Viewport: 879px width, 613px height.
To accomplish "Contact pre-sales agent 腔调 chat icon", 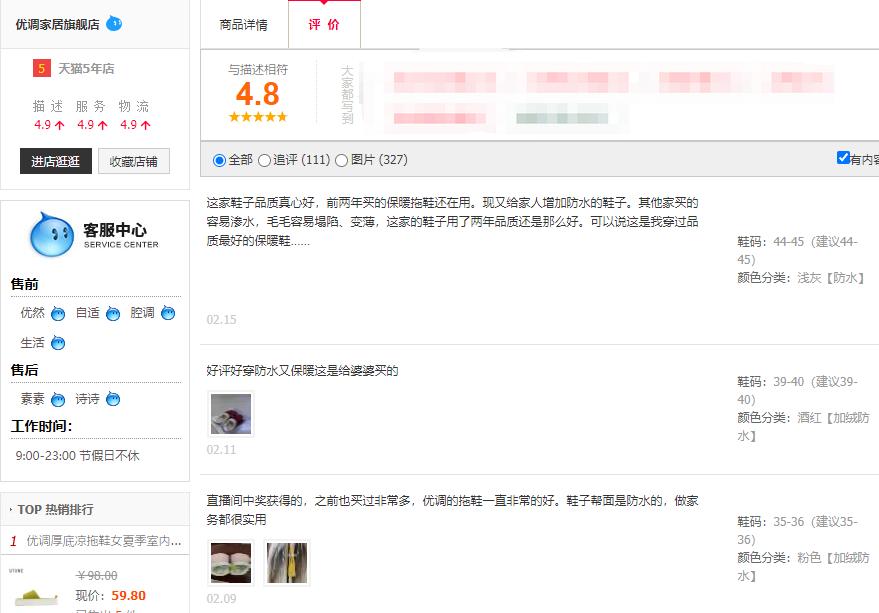I will tap(166, 312).
